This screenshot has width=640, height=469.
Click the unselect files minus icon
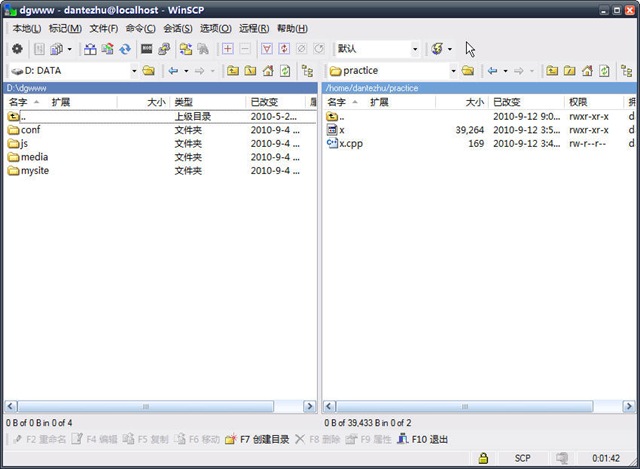click(x=245, y=49)
